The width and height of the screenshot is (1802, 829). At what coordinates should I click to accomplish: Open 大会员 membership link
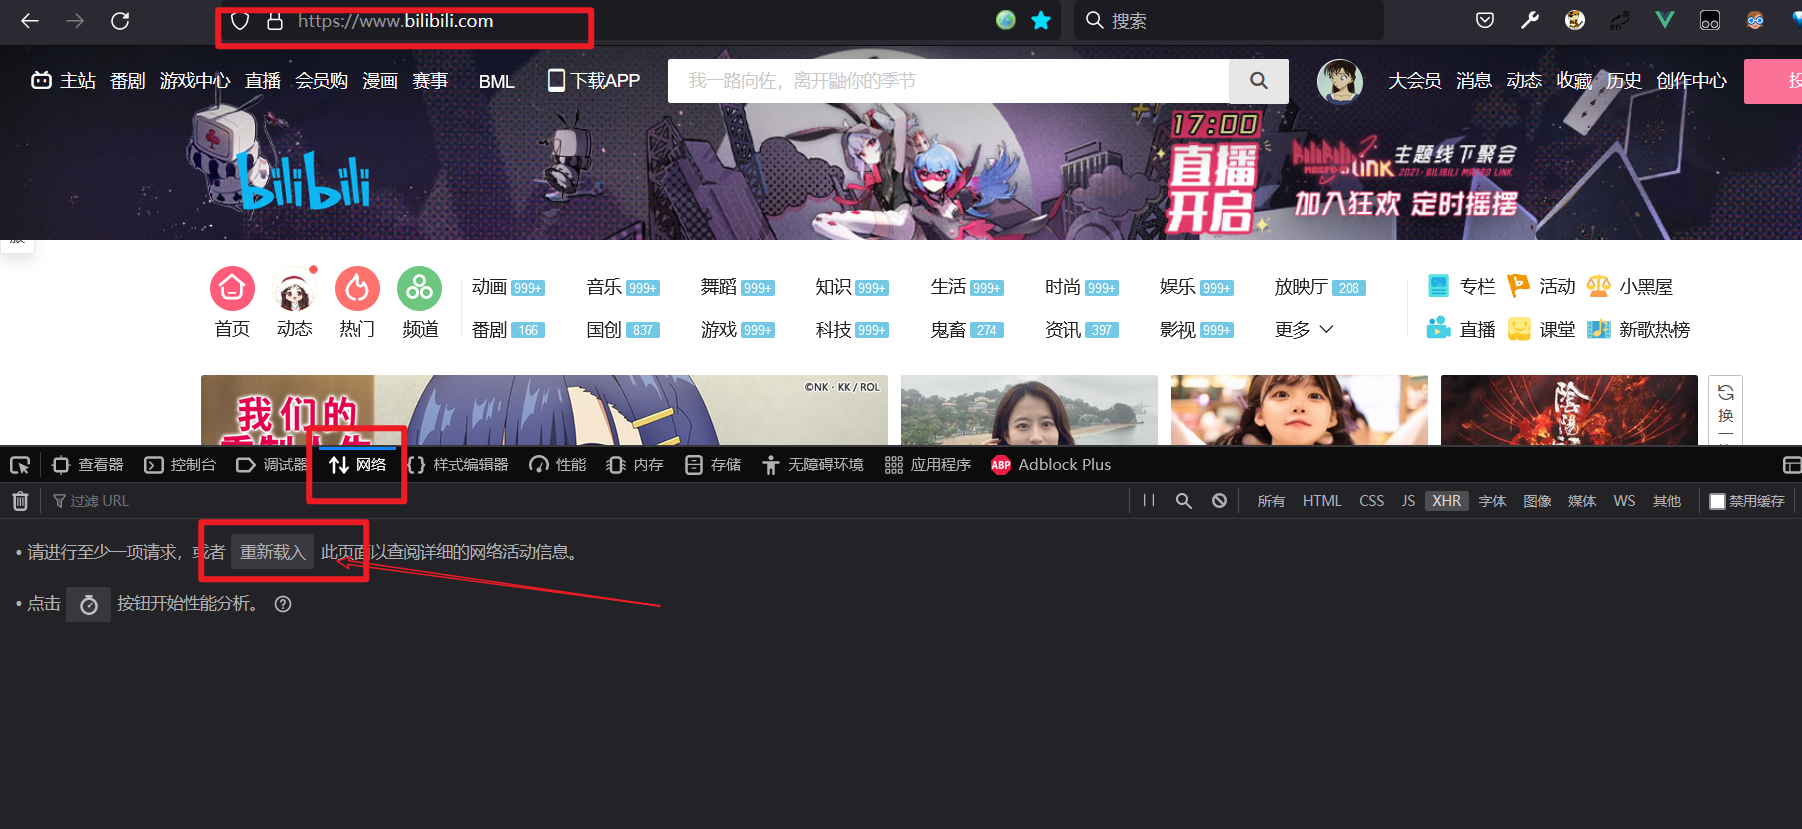tap(1414, 81)
